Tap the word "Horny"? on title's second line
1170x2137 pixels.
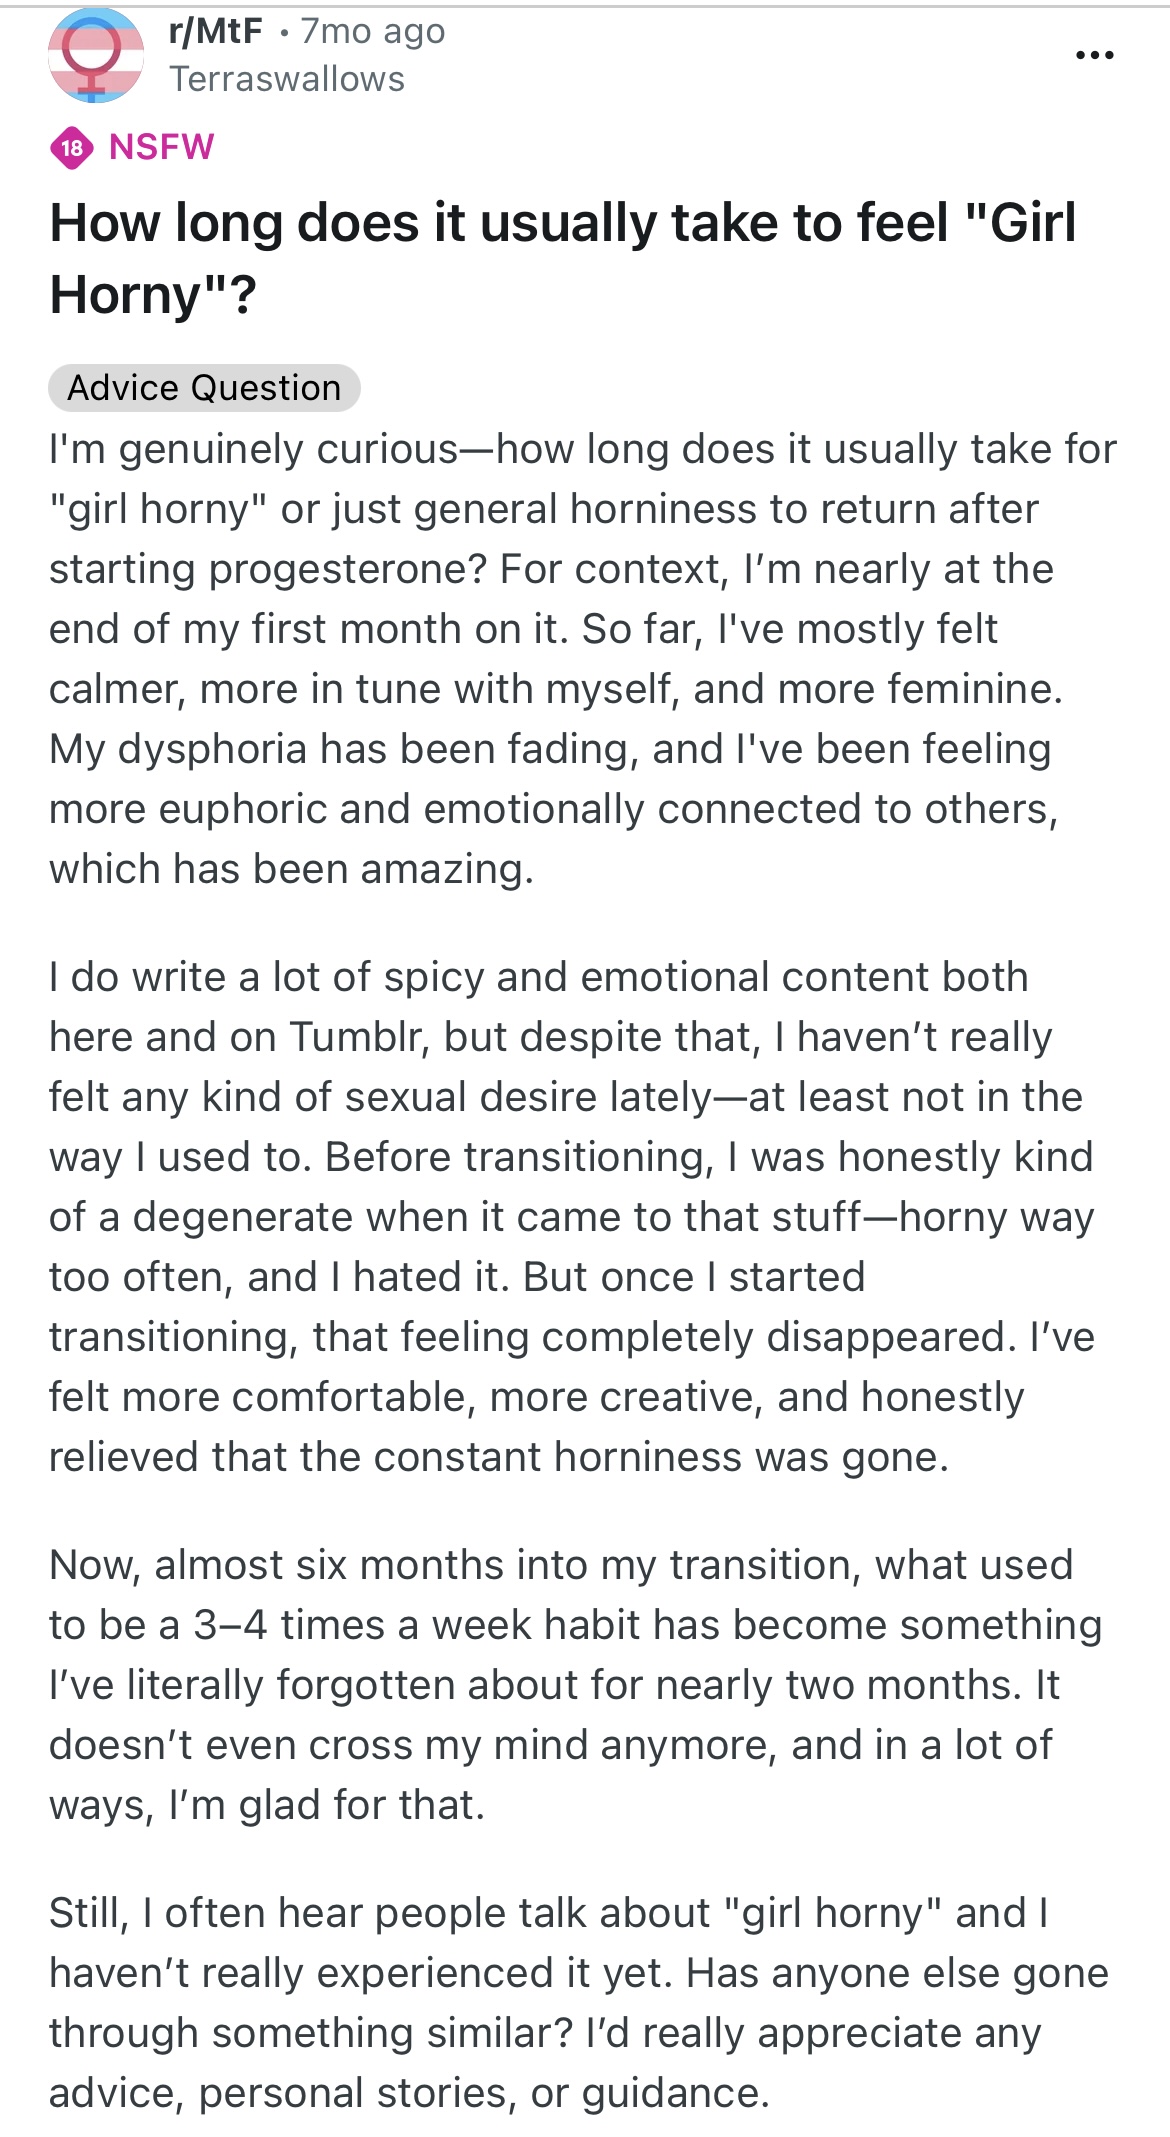[153, 294]
